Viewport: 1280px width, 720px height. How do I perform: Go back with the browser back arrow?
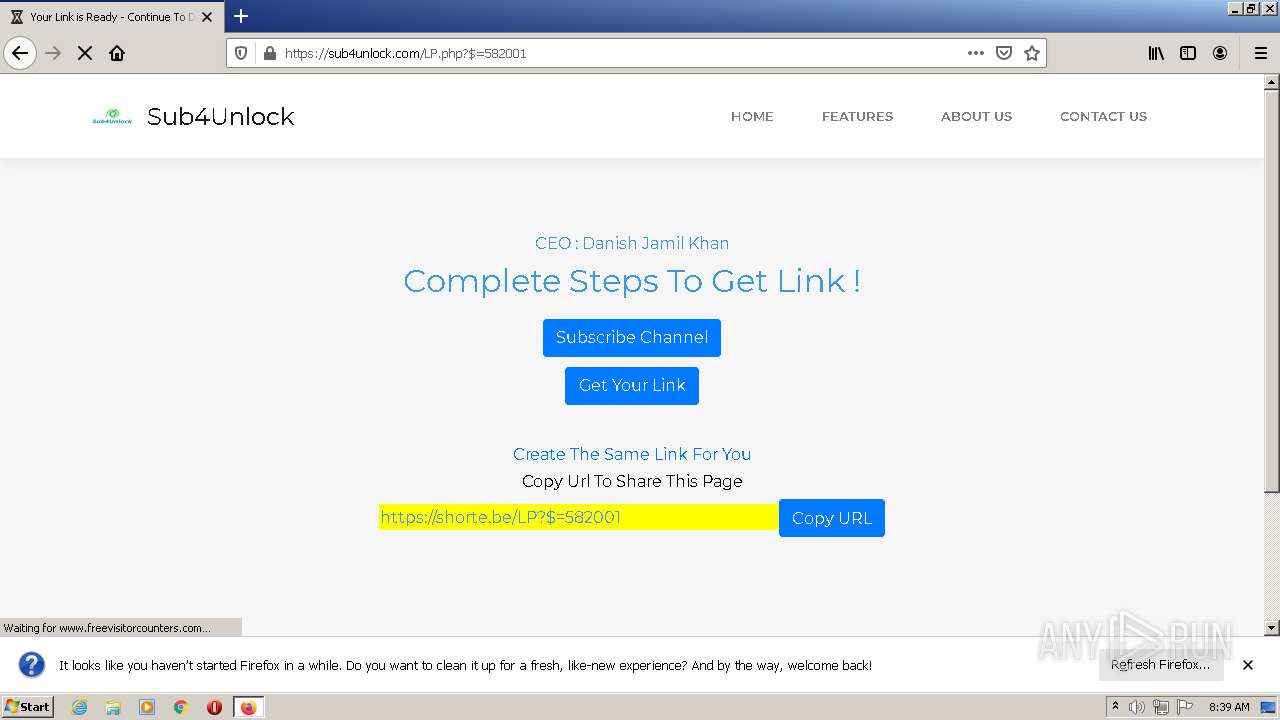(20, 53)
